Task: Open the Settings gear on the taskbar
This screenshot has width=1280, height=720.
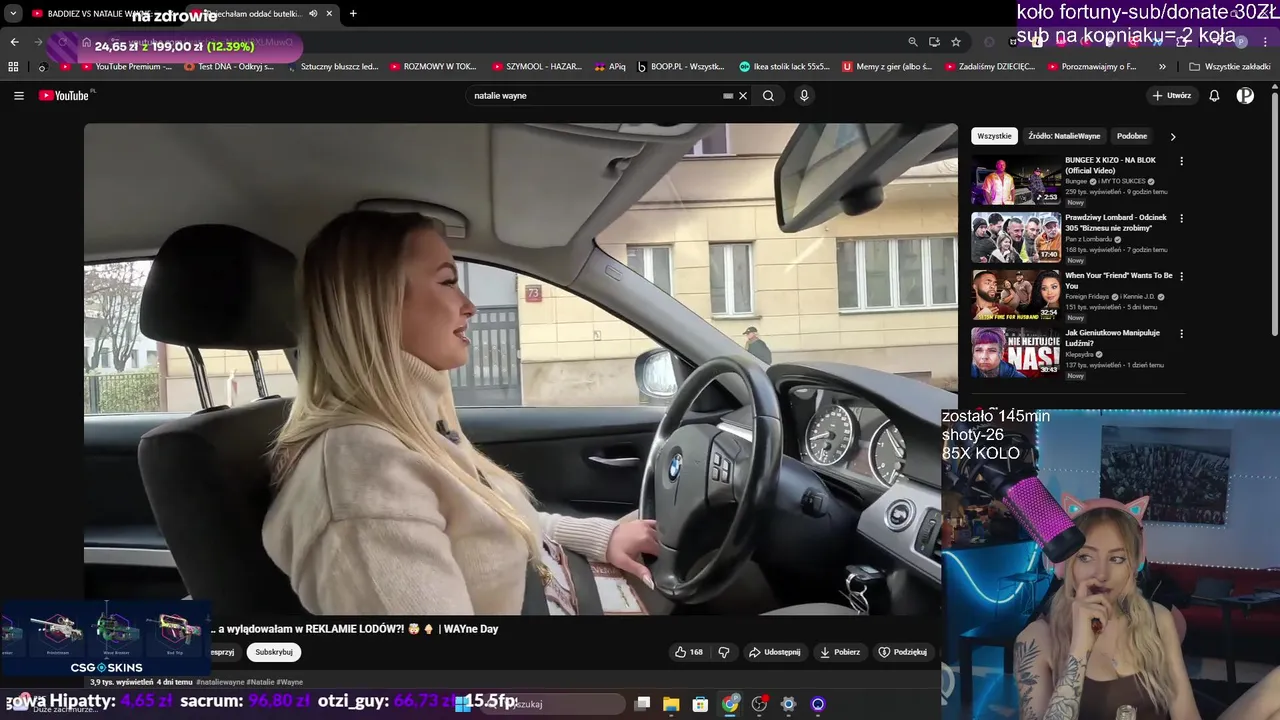Action: 788,704
